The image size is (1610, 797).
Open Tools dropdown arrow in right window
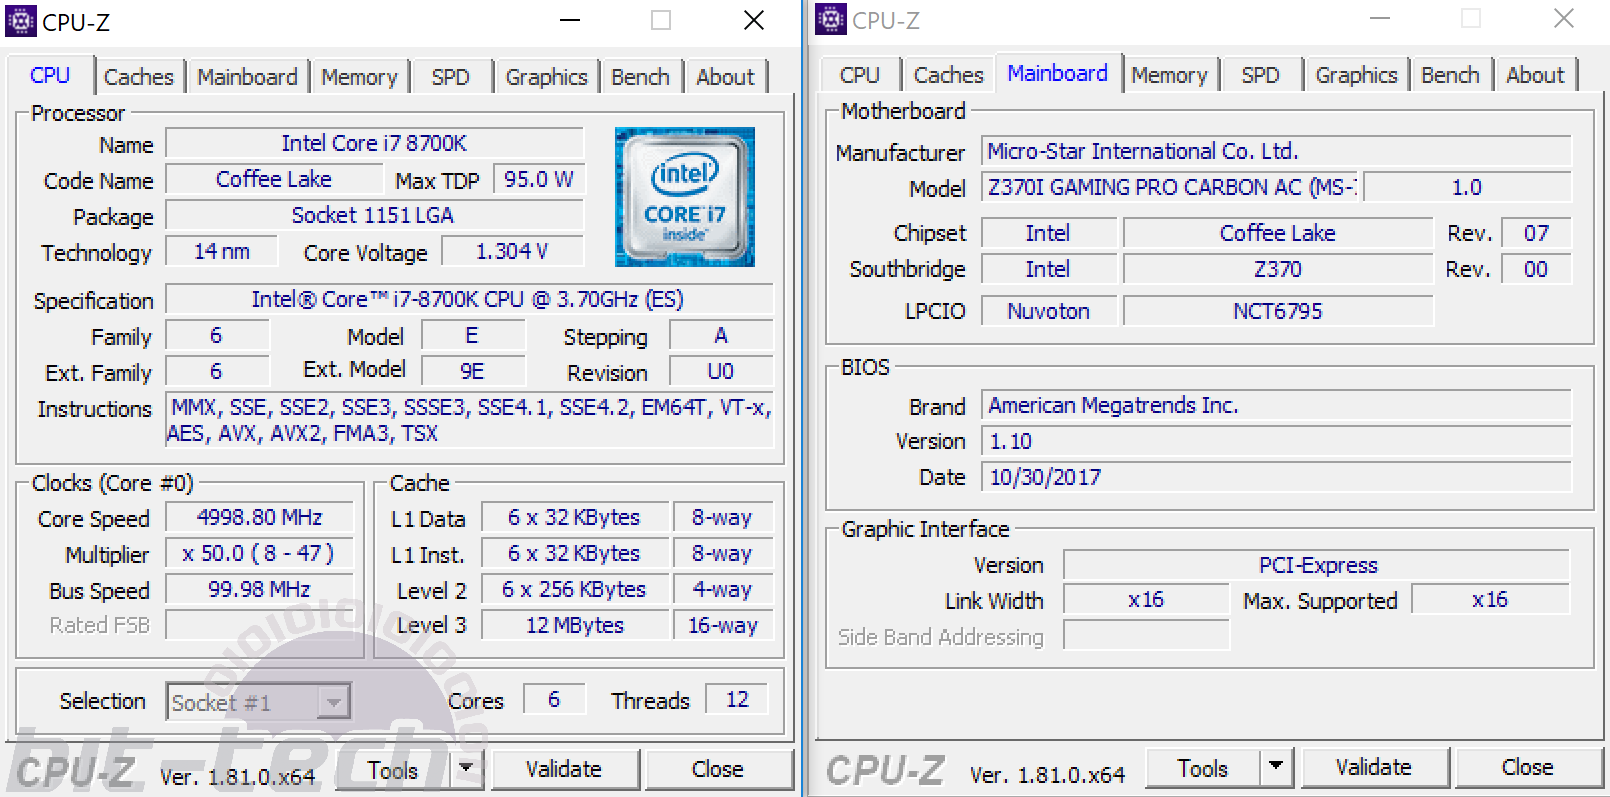1276,767
